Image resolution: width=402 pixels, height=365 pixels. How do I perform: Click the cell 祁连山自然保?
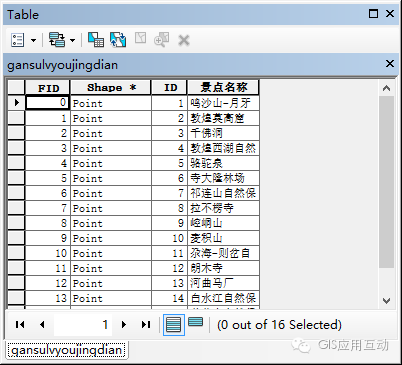tap(223, 193)
